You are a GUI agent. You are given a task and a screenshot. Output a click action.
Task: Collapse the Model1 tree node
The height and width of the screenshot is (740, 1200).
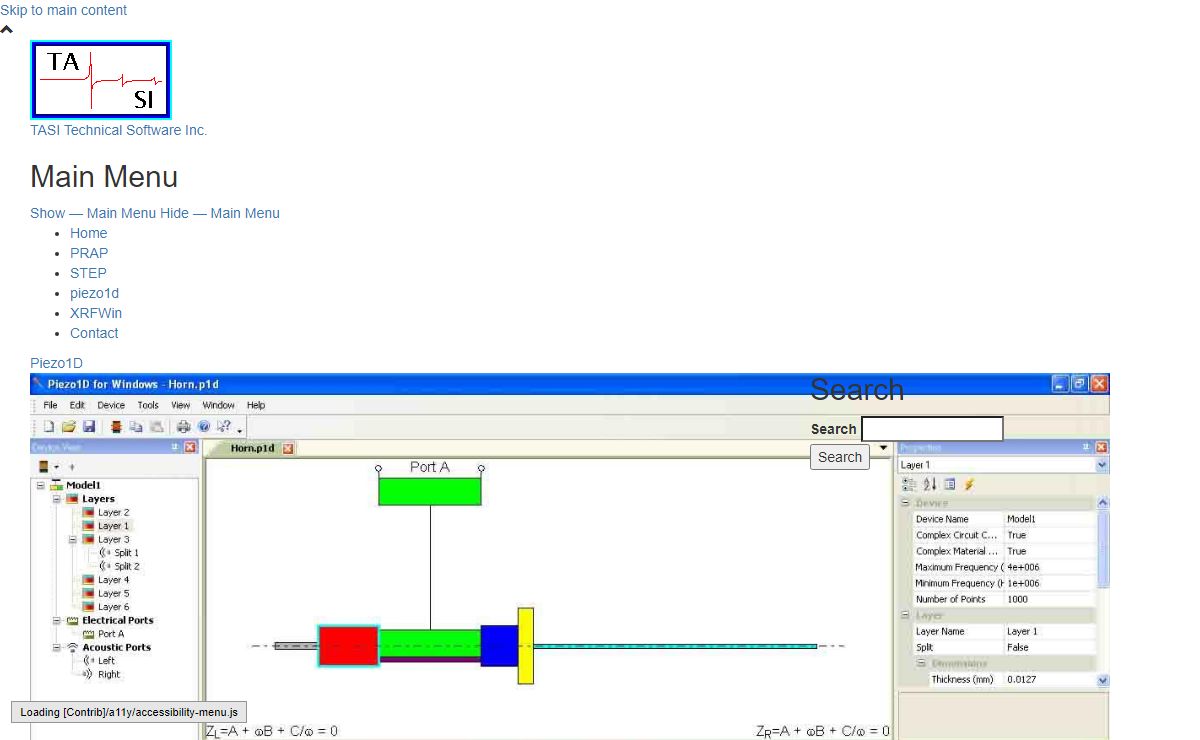coord(40,485)
